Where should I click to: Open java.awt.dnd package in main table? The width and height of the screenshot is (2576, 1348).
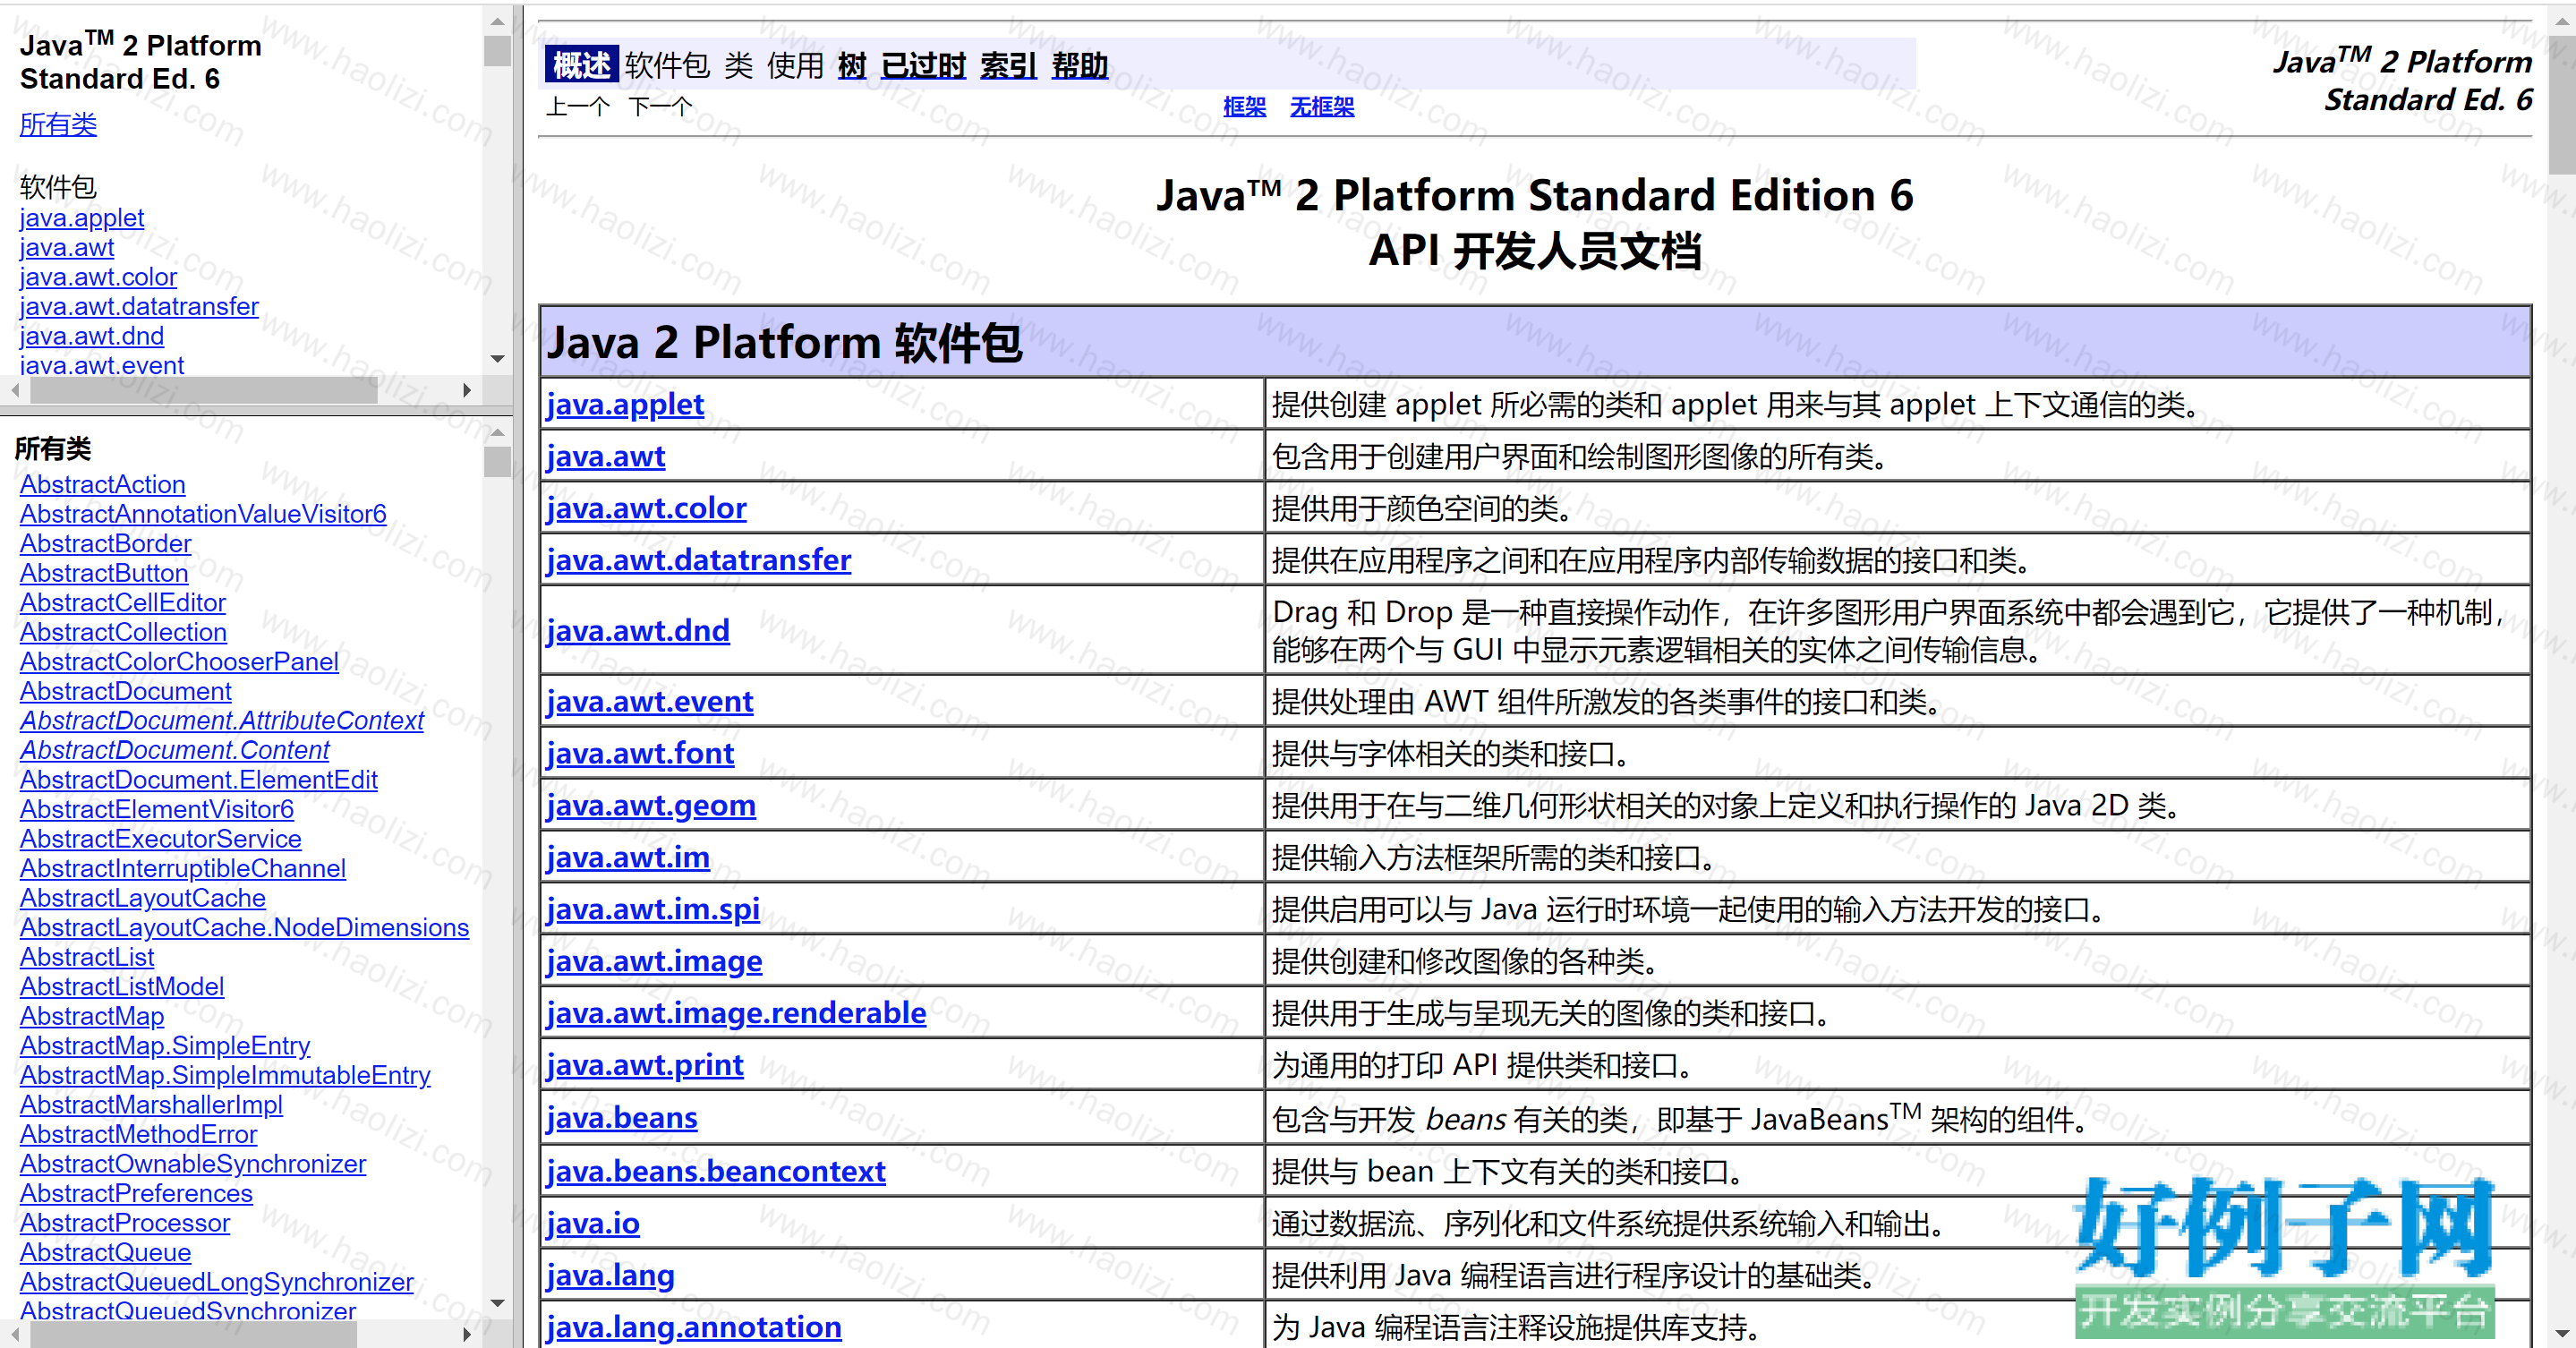tap(638, 631)
